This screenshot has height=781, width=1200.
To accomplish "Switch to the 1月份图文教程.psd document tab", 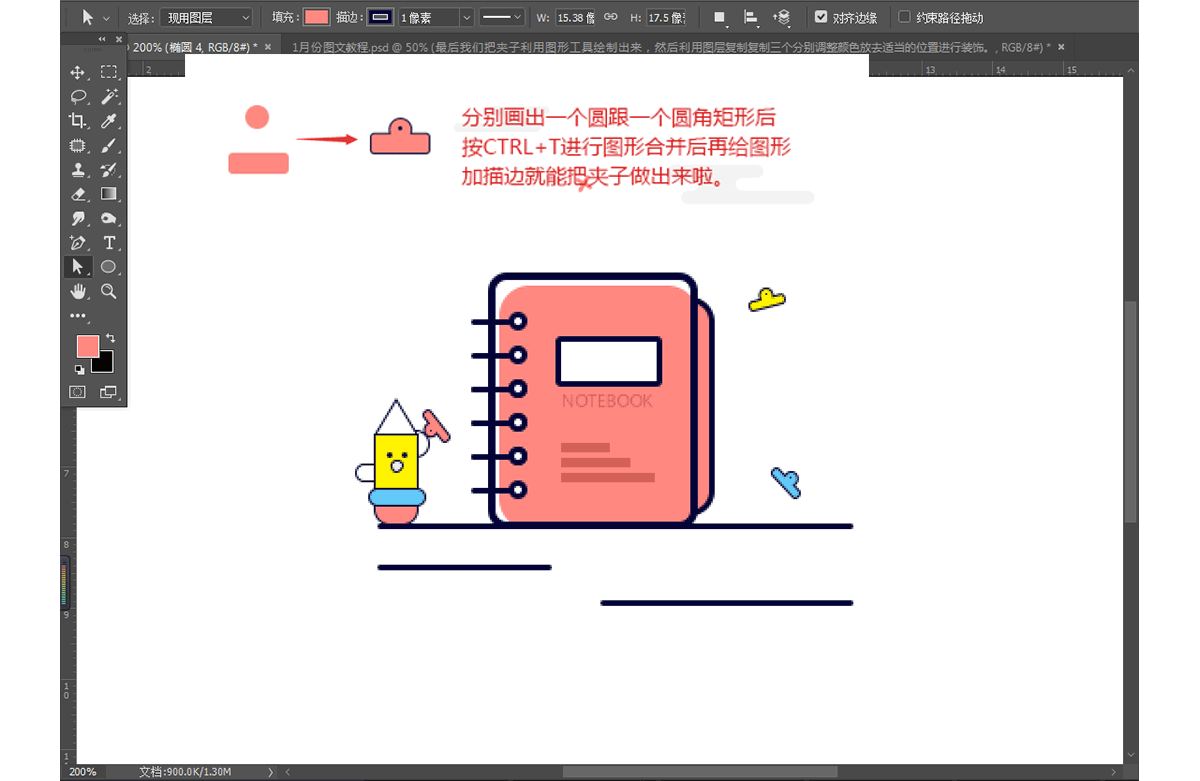I will click(670, 46).
